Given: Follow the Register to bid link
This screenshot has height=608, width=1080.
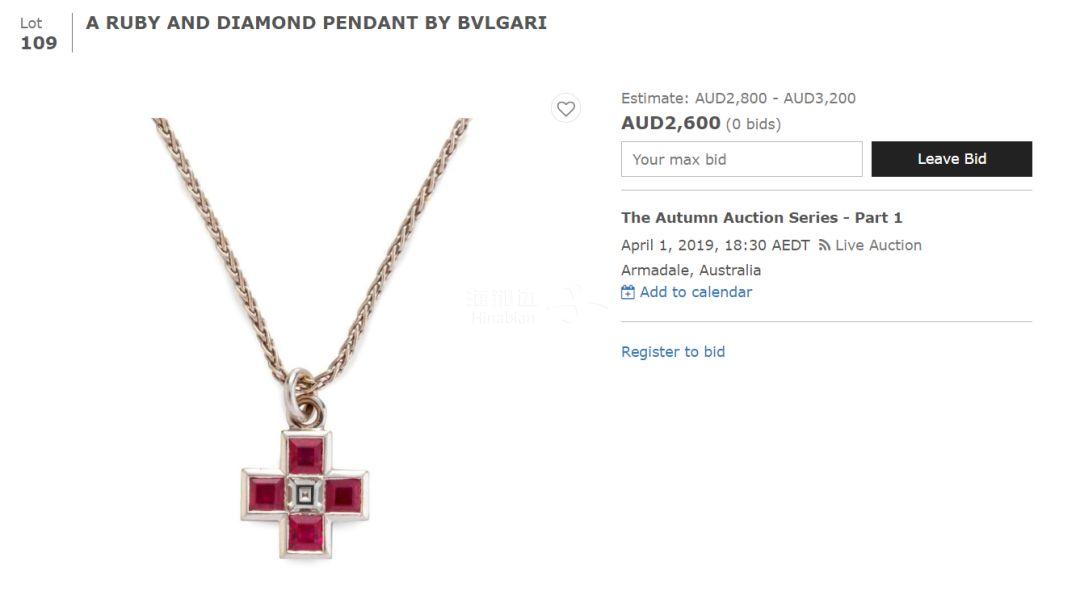Looking at the screenshot, I should tap(673, 352).
